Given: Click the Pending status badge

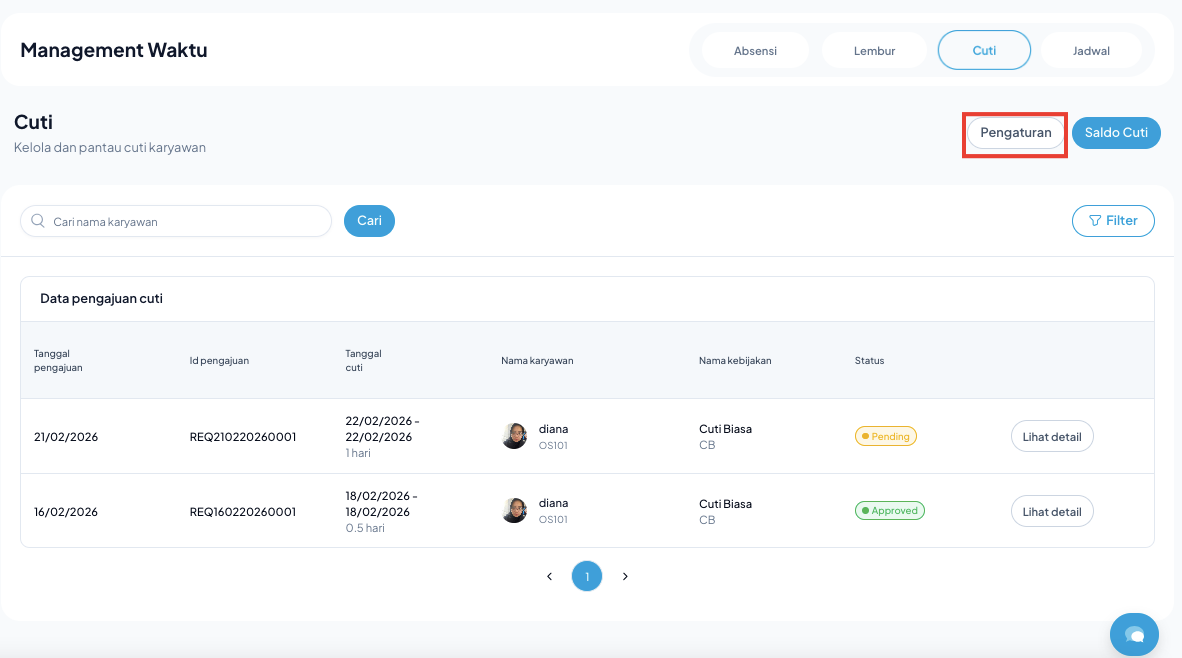Looking at the screenshot, I should click(885, 437).
